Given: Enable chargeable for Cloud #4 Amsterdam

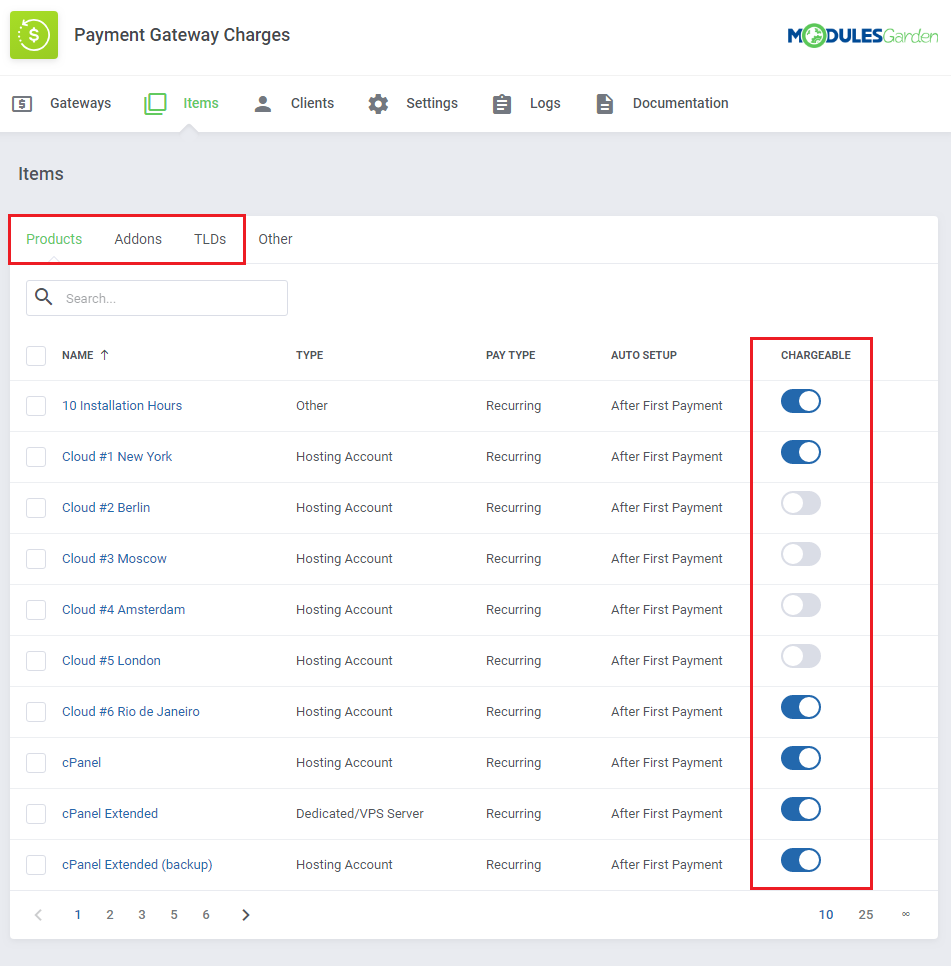Looking at the screenshot, I should click(x=801, y=606).
